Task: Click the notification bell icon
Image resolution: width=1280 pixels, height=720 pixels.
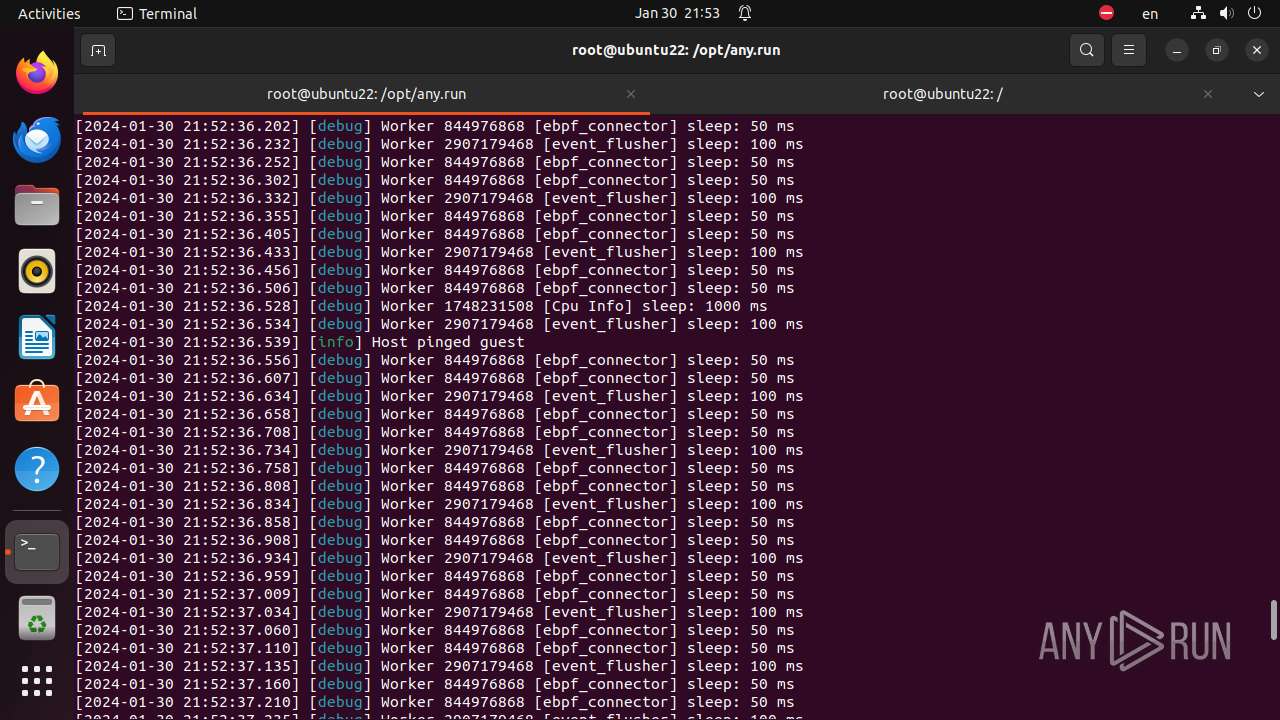Action: coord(745,13)
